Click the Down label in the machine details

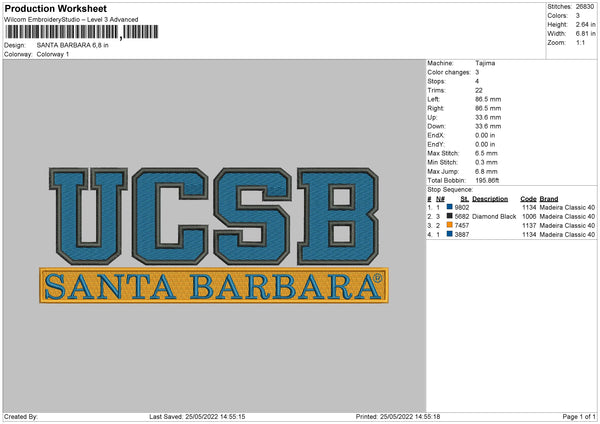(x=437, y=126)
